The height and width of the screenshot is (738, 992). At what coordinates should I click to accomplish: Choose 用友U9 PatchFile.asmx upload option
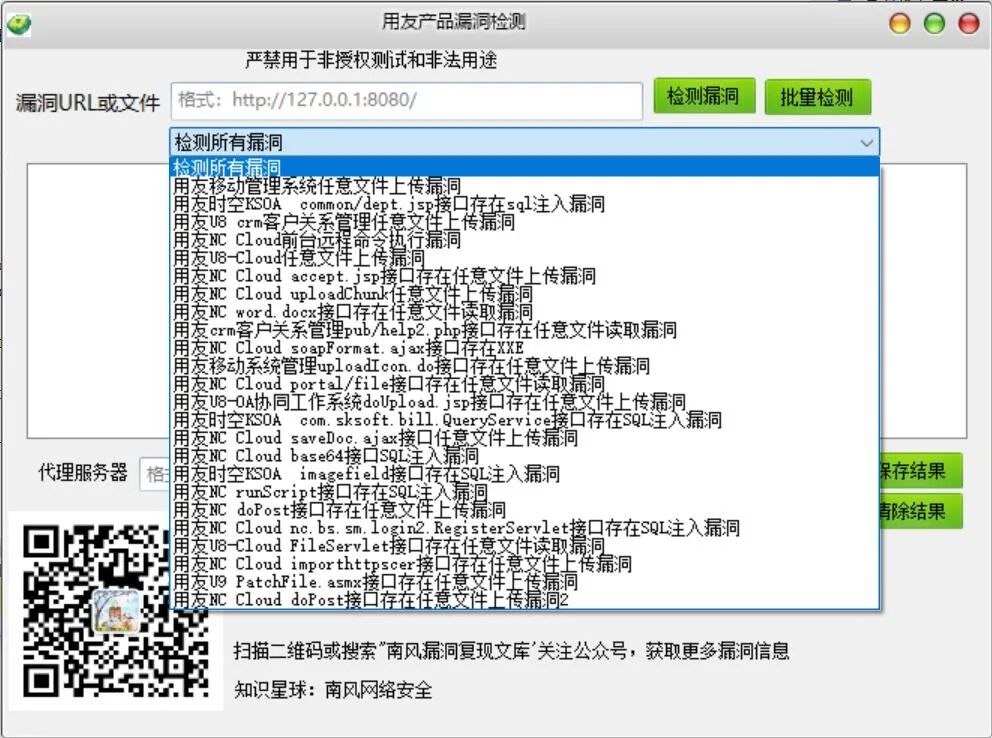pos(524,581)
